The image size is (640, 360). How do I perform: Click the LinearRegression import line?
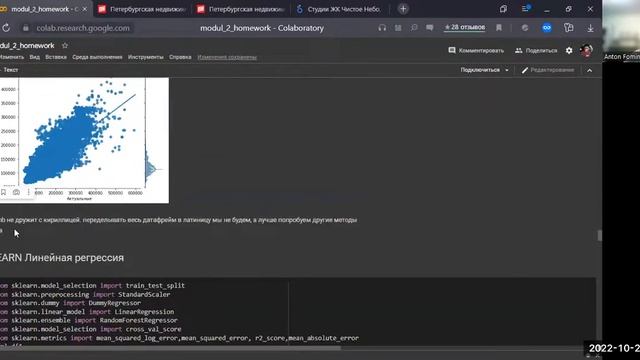point(87,311)
